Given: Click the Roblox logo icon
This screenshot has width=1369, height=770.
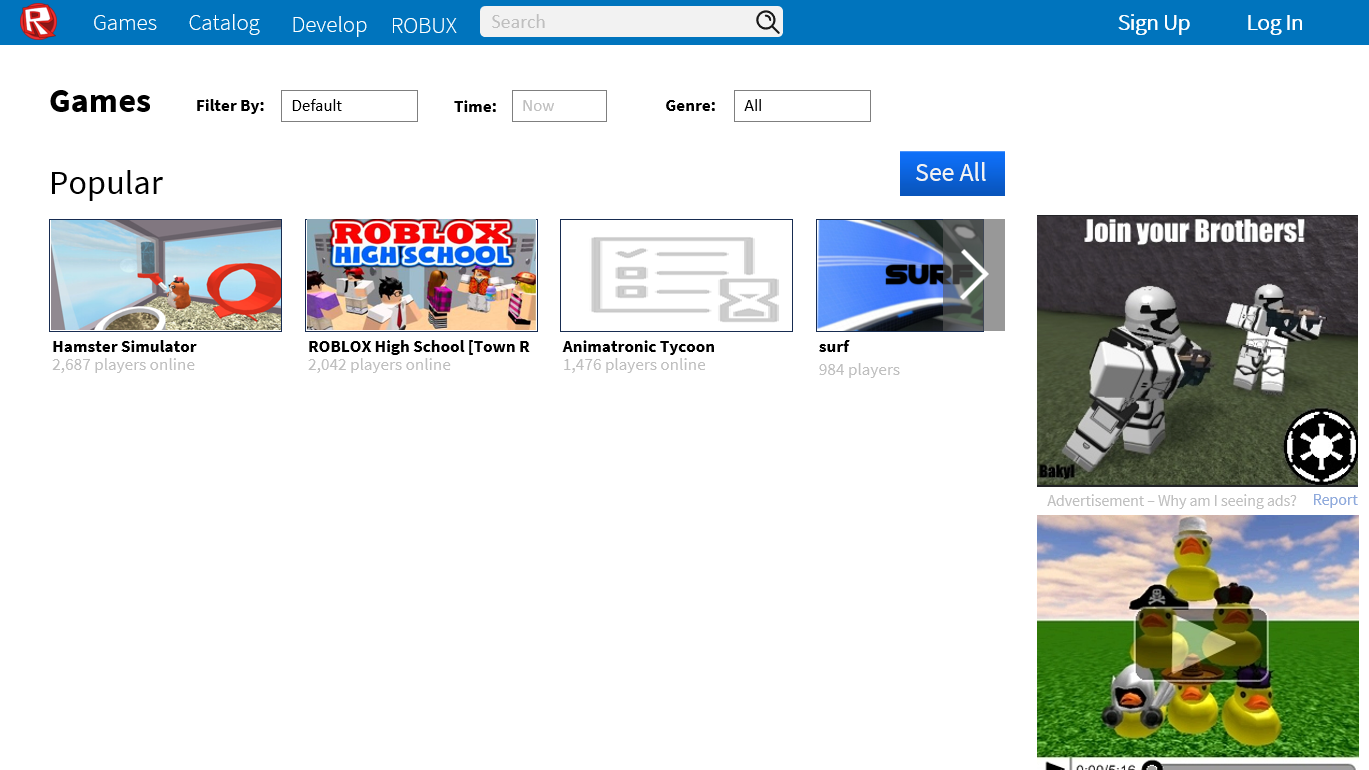Looking at the screenshot, I should [38, 22].
